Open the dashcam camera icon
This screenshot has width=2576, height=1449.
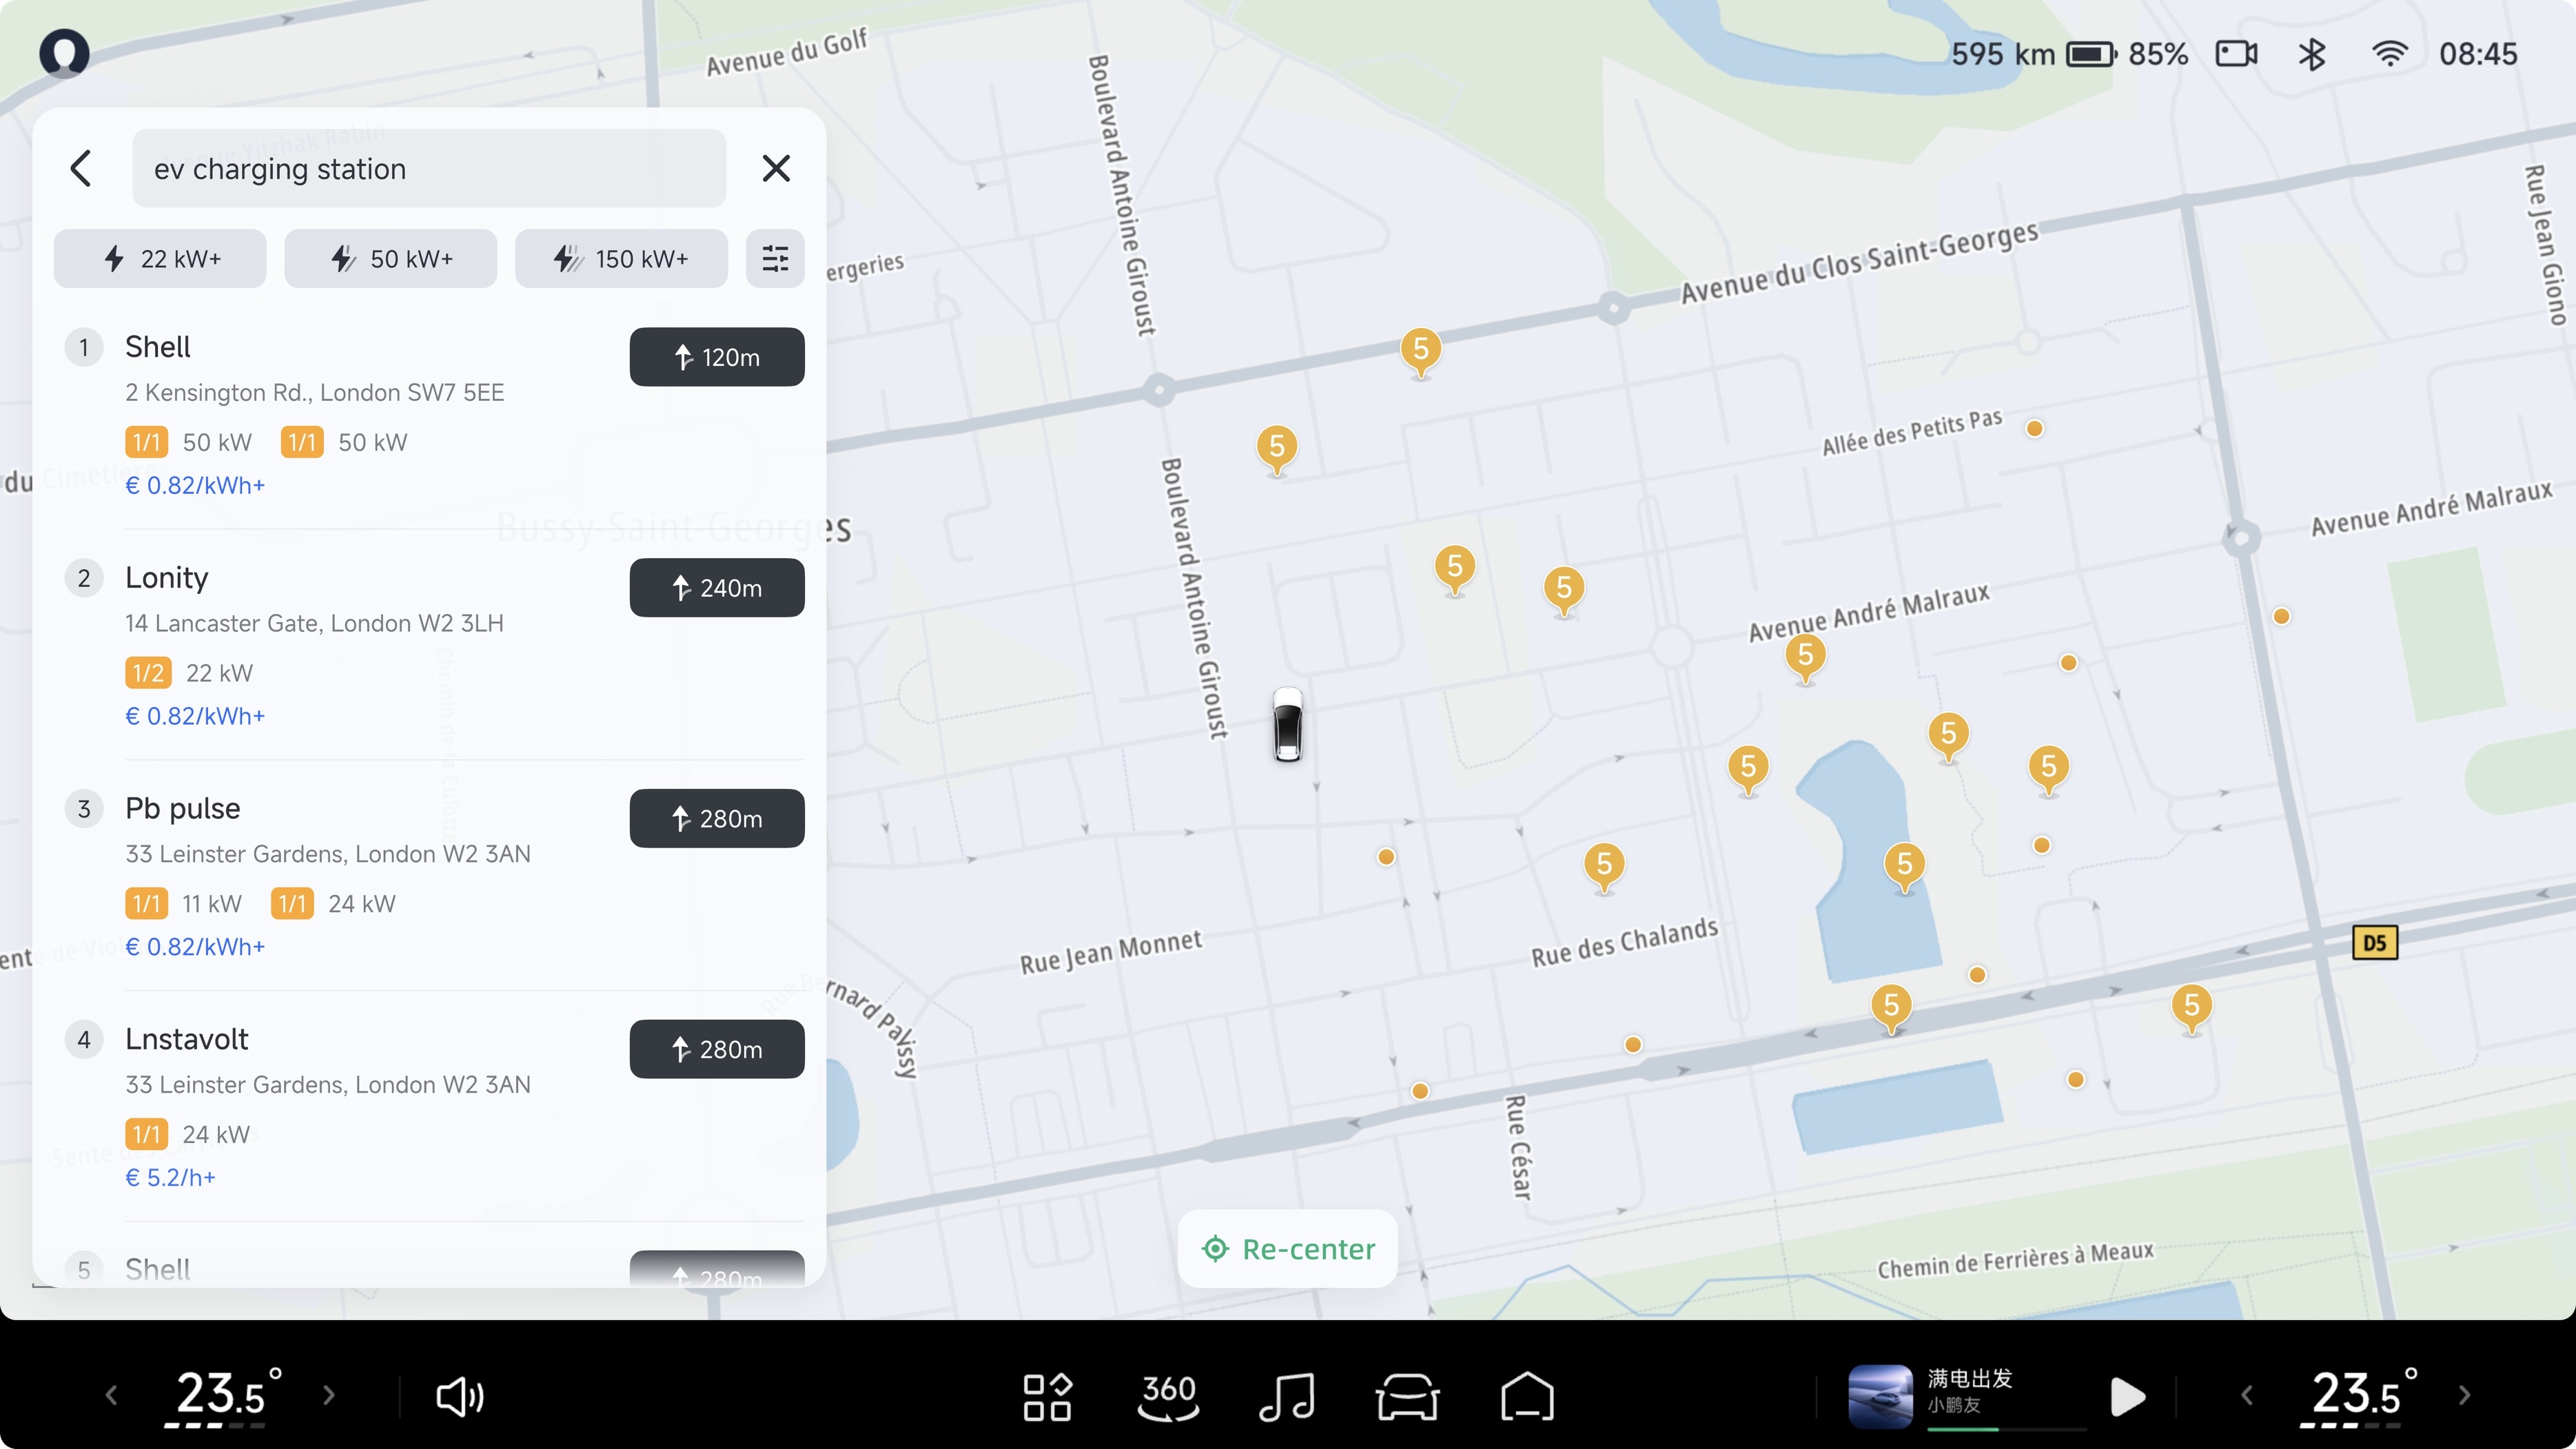click(x=2236, y=54)
